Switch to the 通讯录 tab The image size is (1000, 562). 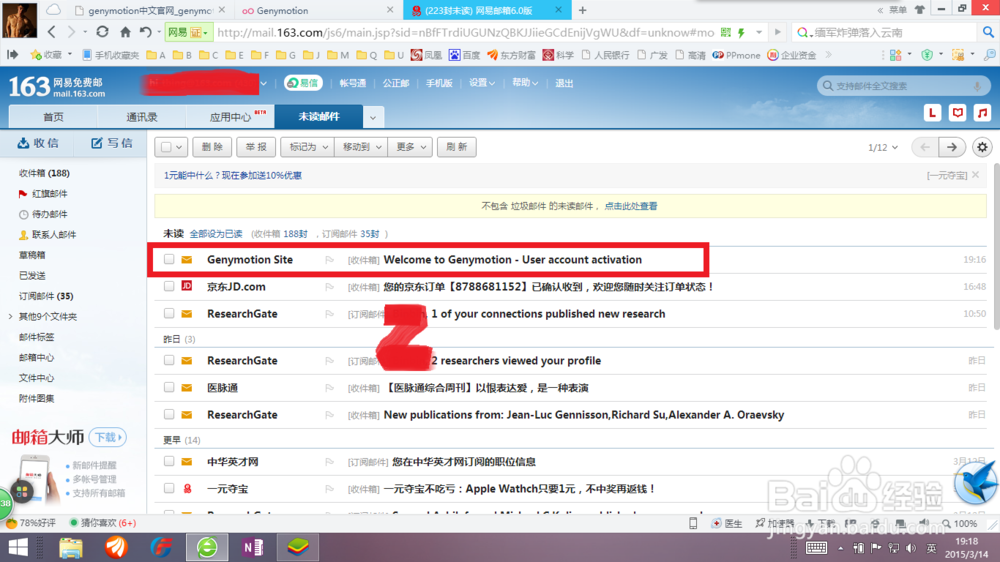[142, 117]
